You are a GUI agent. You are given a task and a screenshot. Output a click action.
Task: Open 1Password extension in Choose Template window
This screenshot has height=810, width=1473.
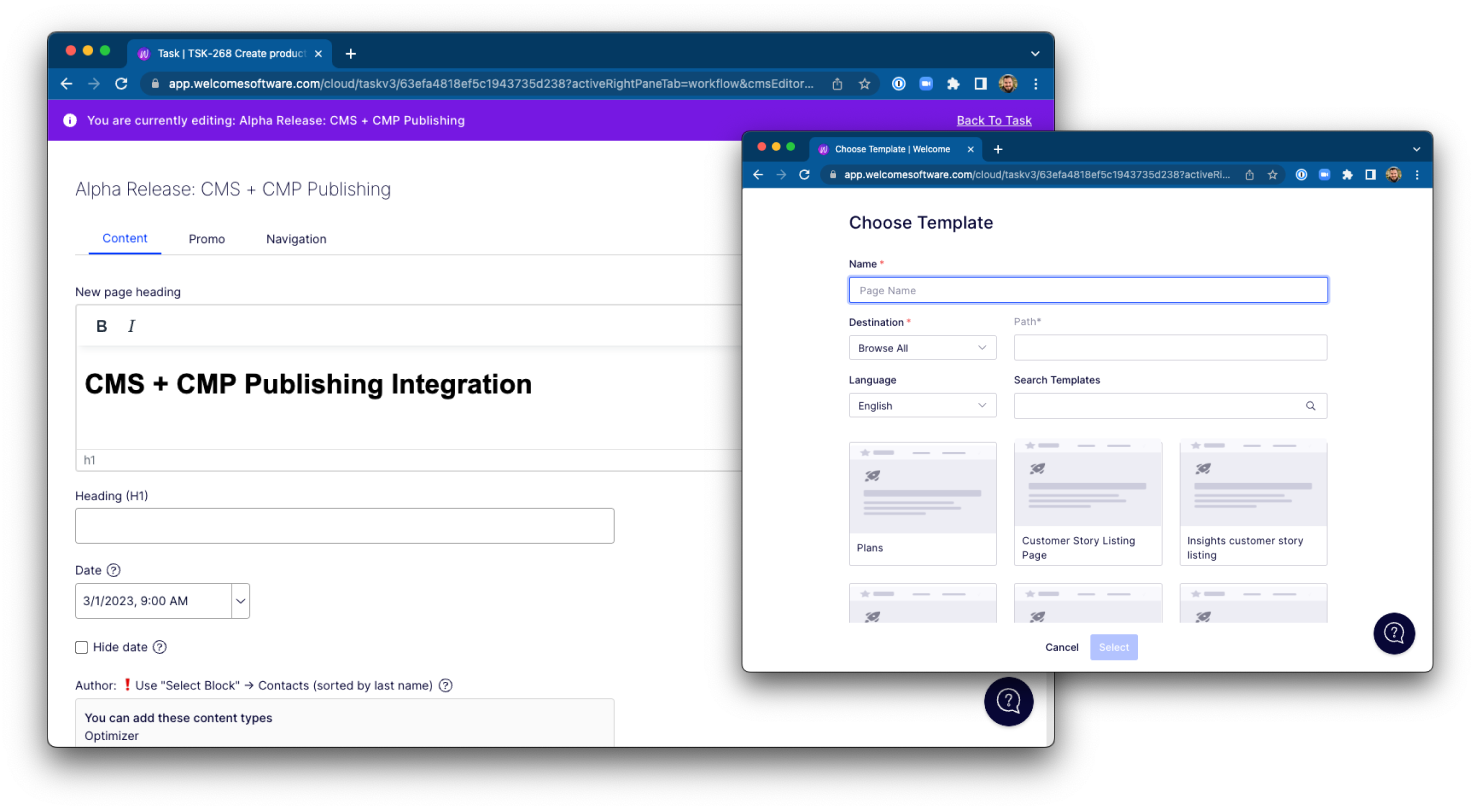tap(1302, 174)
